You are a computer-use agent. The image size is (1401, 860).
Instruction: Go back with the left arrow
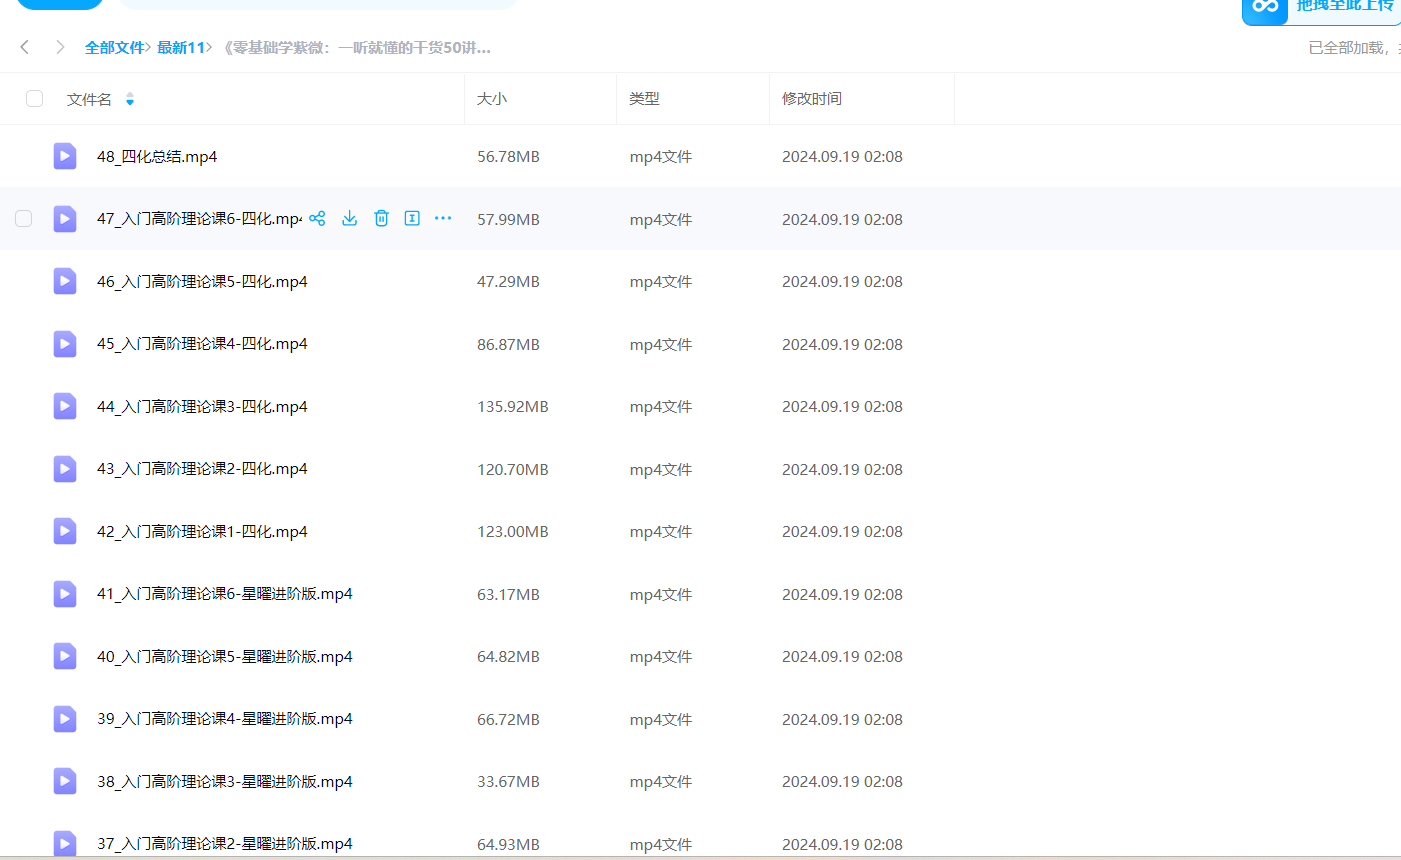(x=25, y=47)
